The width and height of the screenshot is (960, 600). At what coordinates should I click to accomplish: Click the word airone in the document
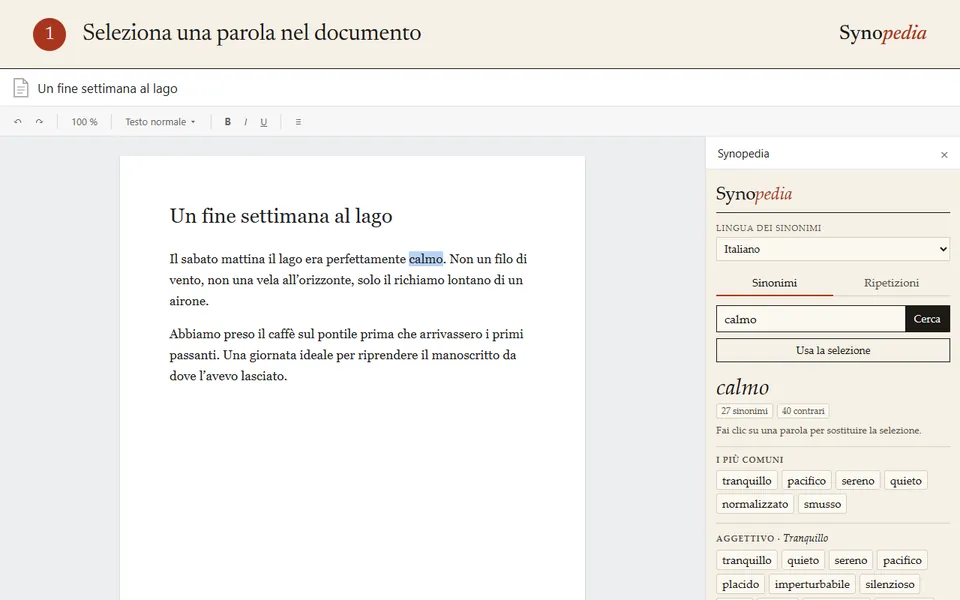[187, 301]
